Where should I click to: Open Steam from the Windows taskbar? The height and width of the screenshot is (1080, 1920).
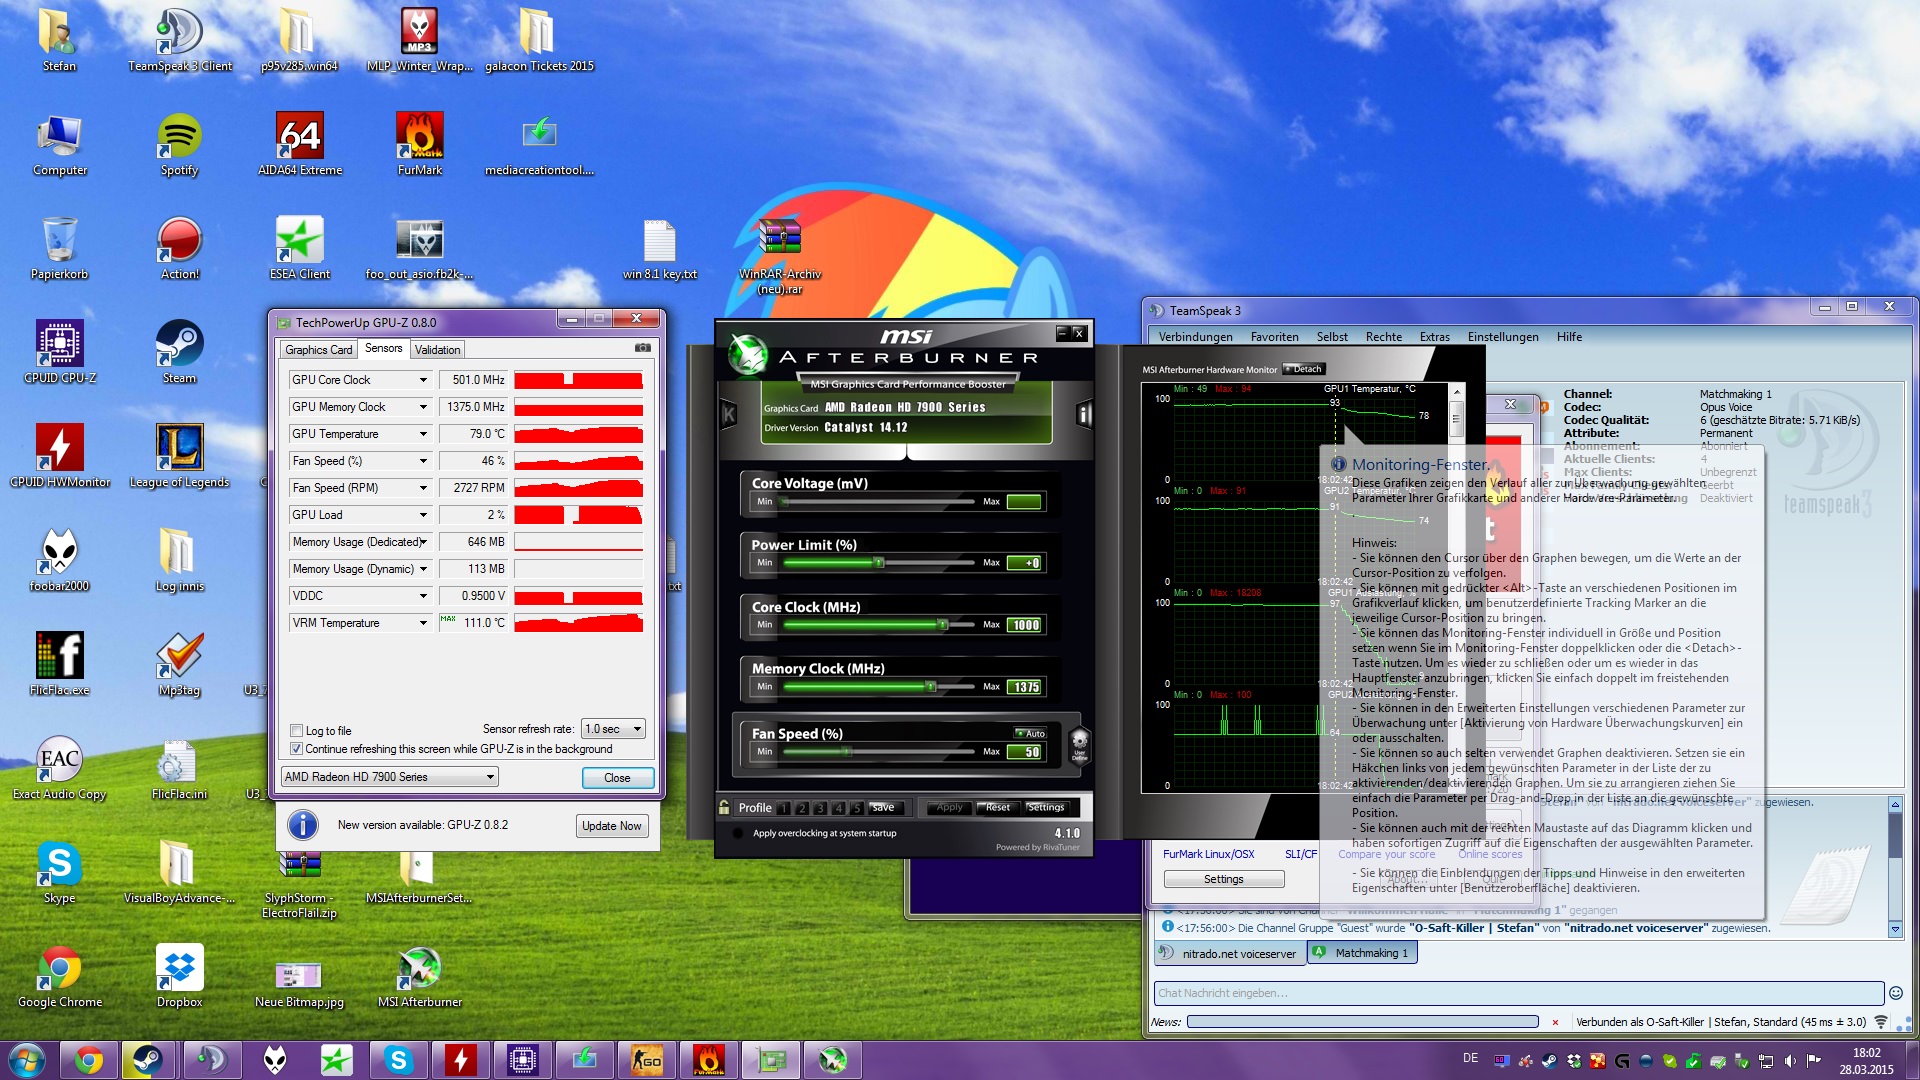(x=148, y=1060)
